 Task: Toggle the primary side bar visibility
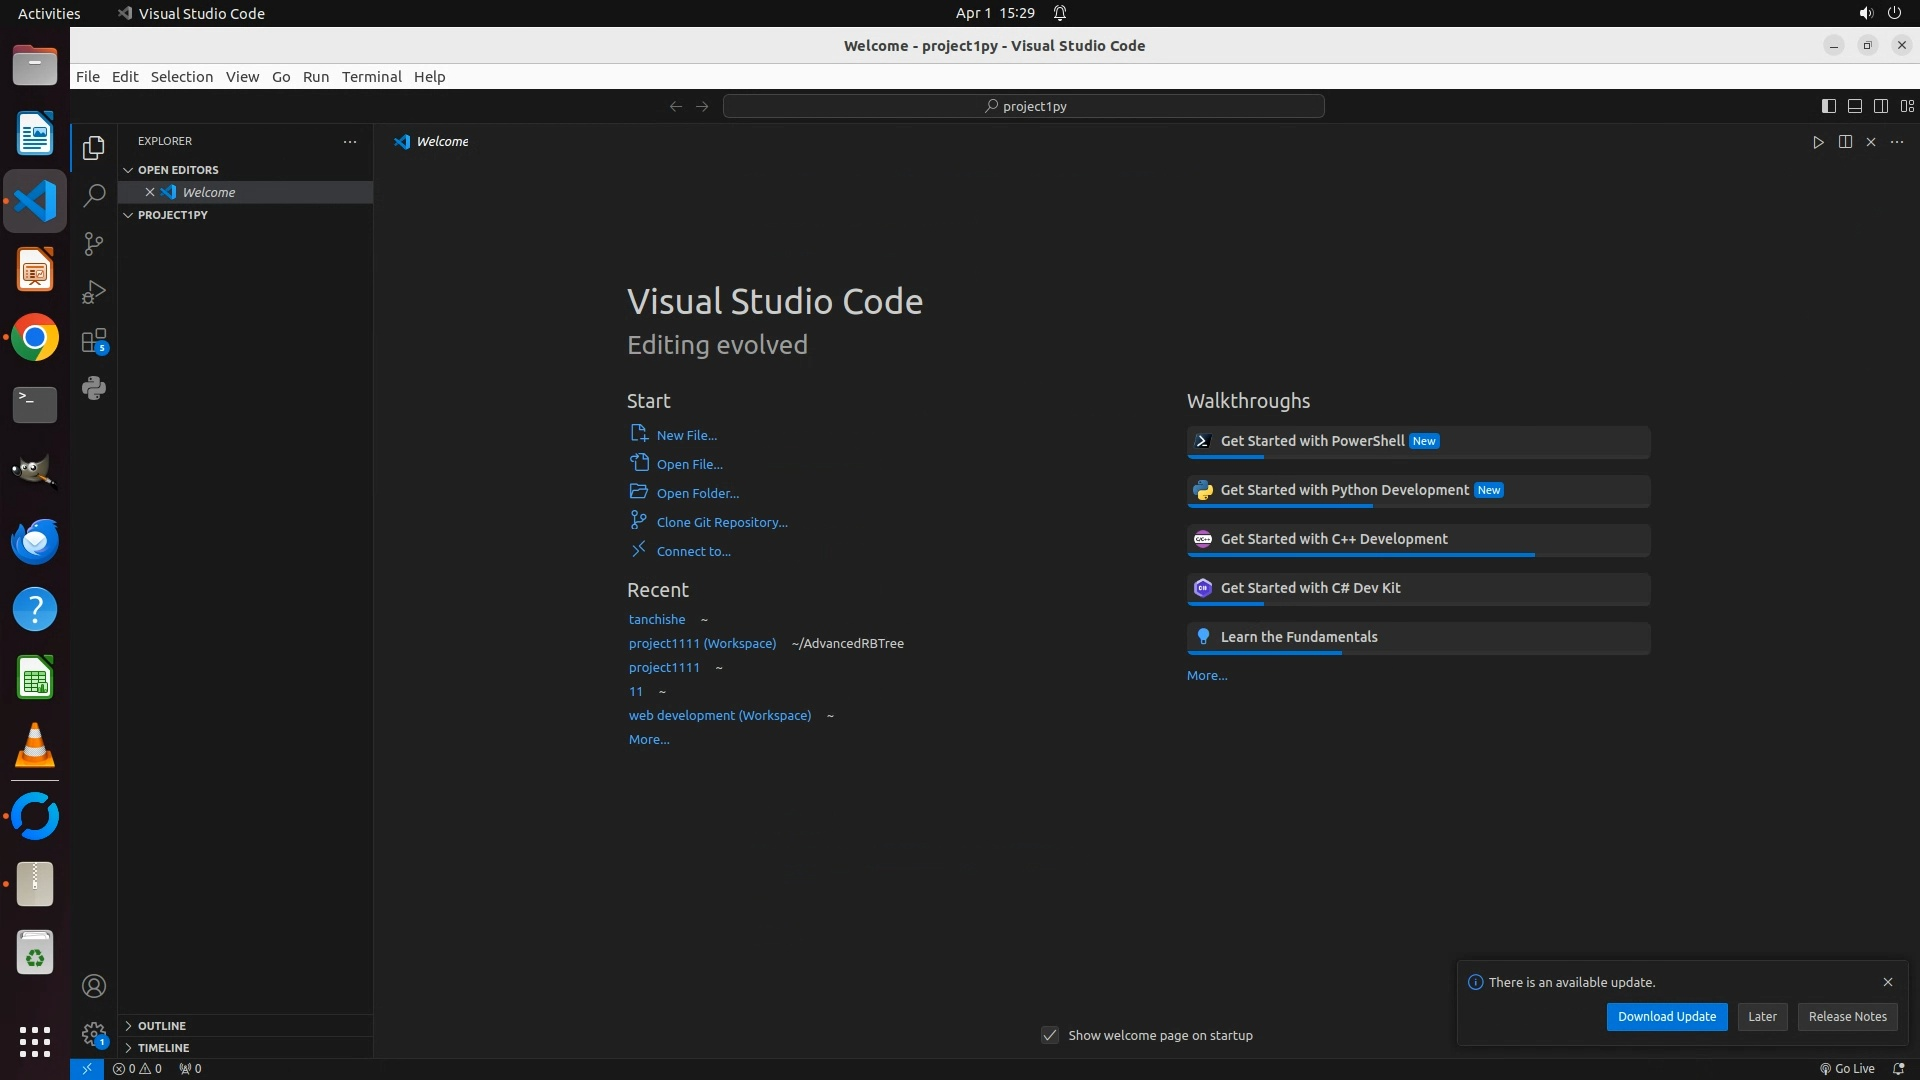click(1829, 106)
